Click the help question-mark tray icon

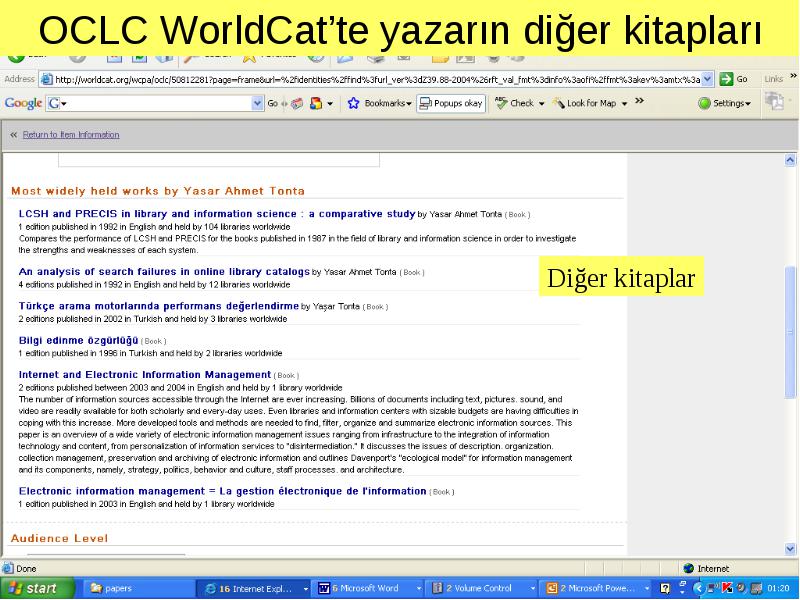[665, 589]
